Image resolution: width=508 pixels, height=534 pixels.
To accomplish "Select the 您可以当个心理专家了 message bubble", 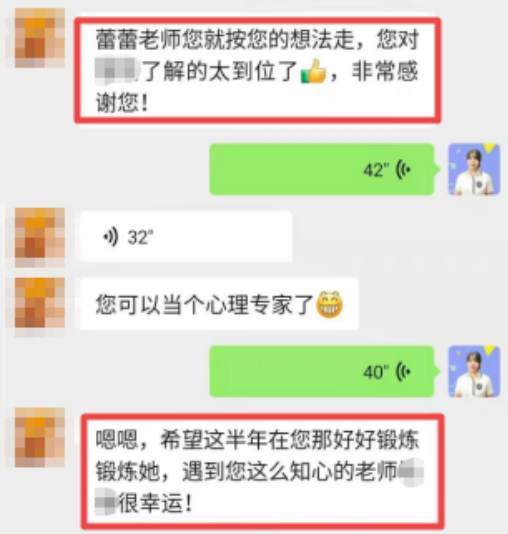I will [x=219, y=304].
